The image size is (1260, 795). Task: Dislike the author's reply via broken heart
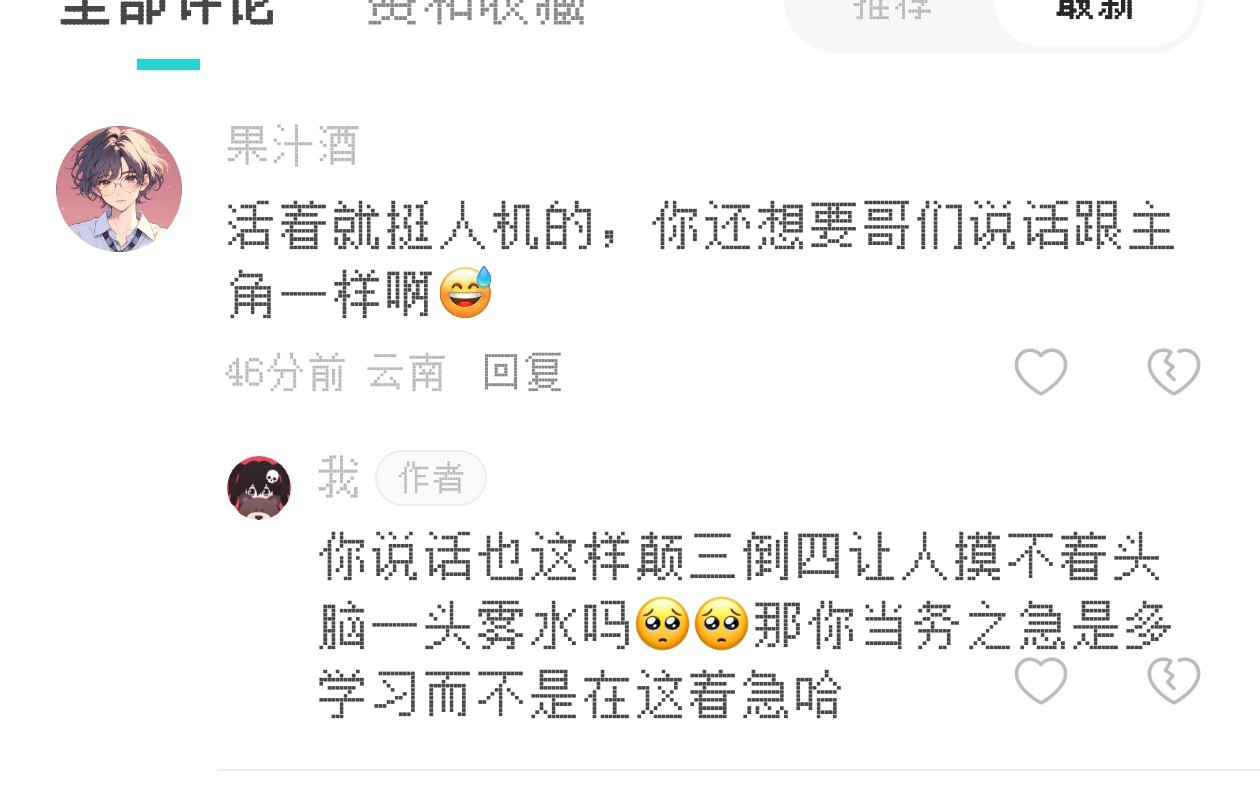click(x=1173, y=681)
